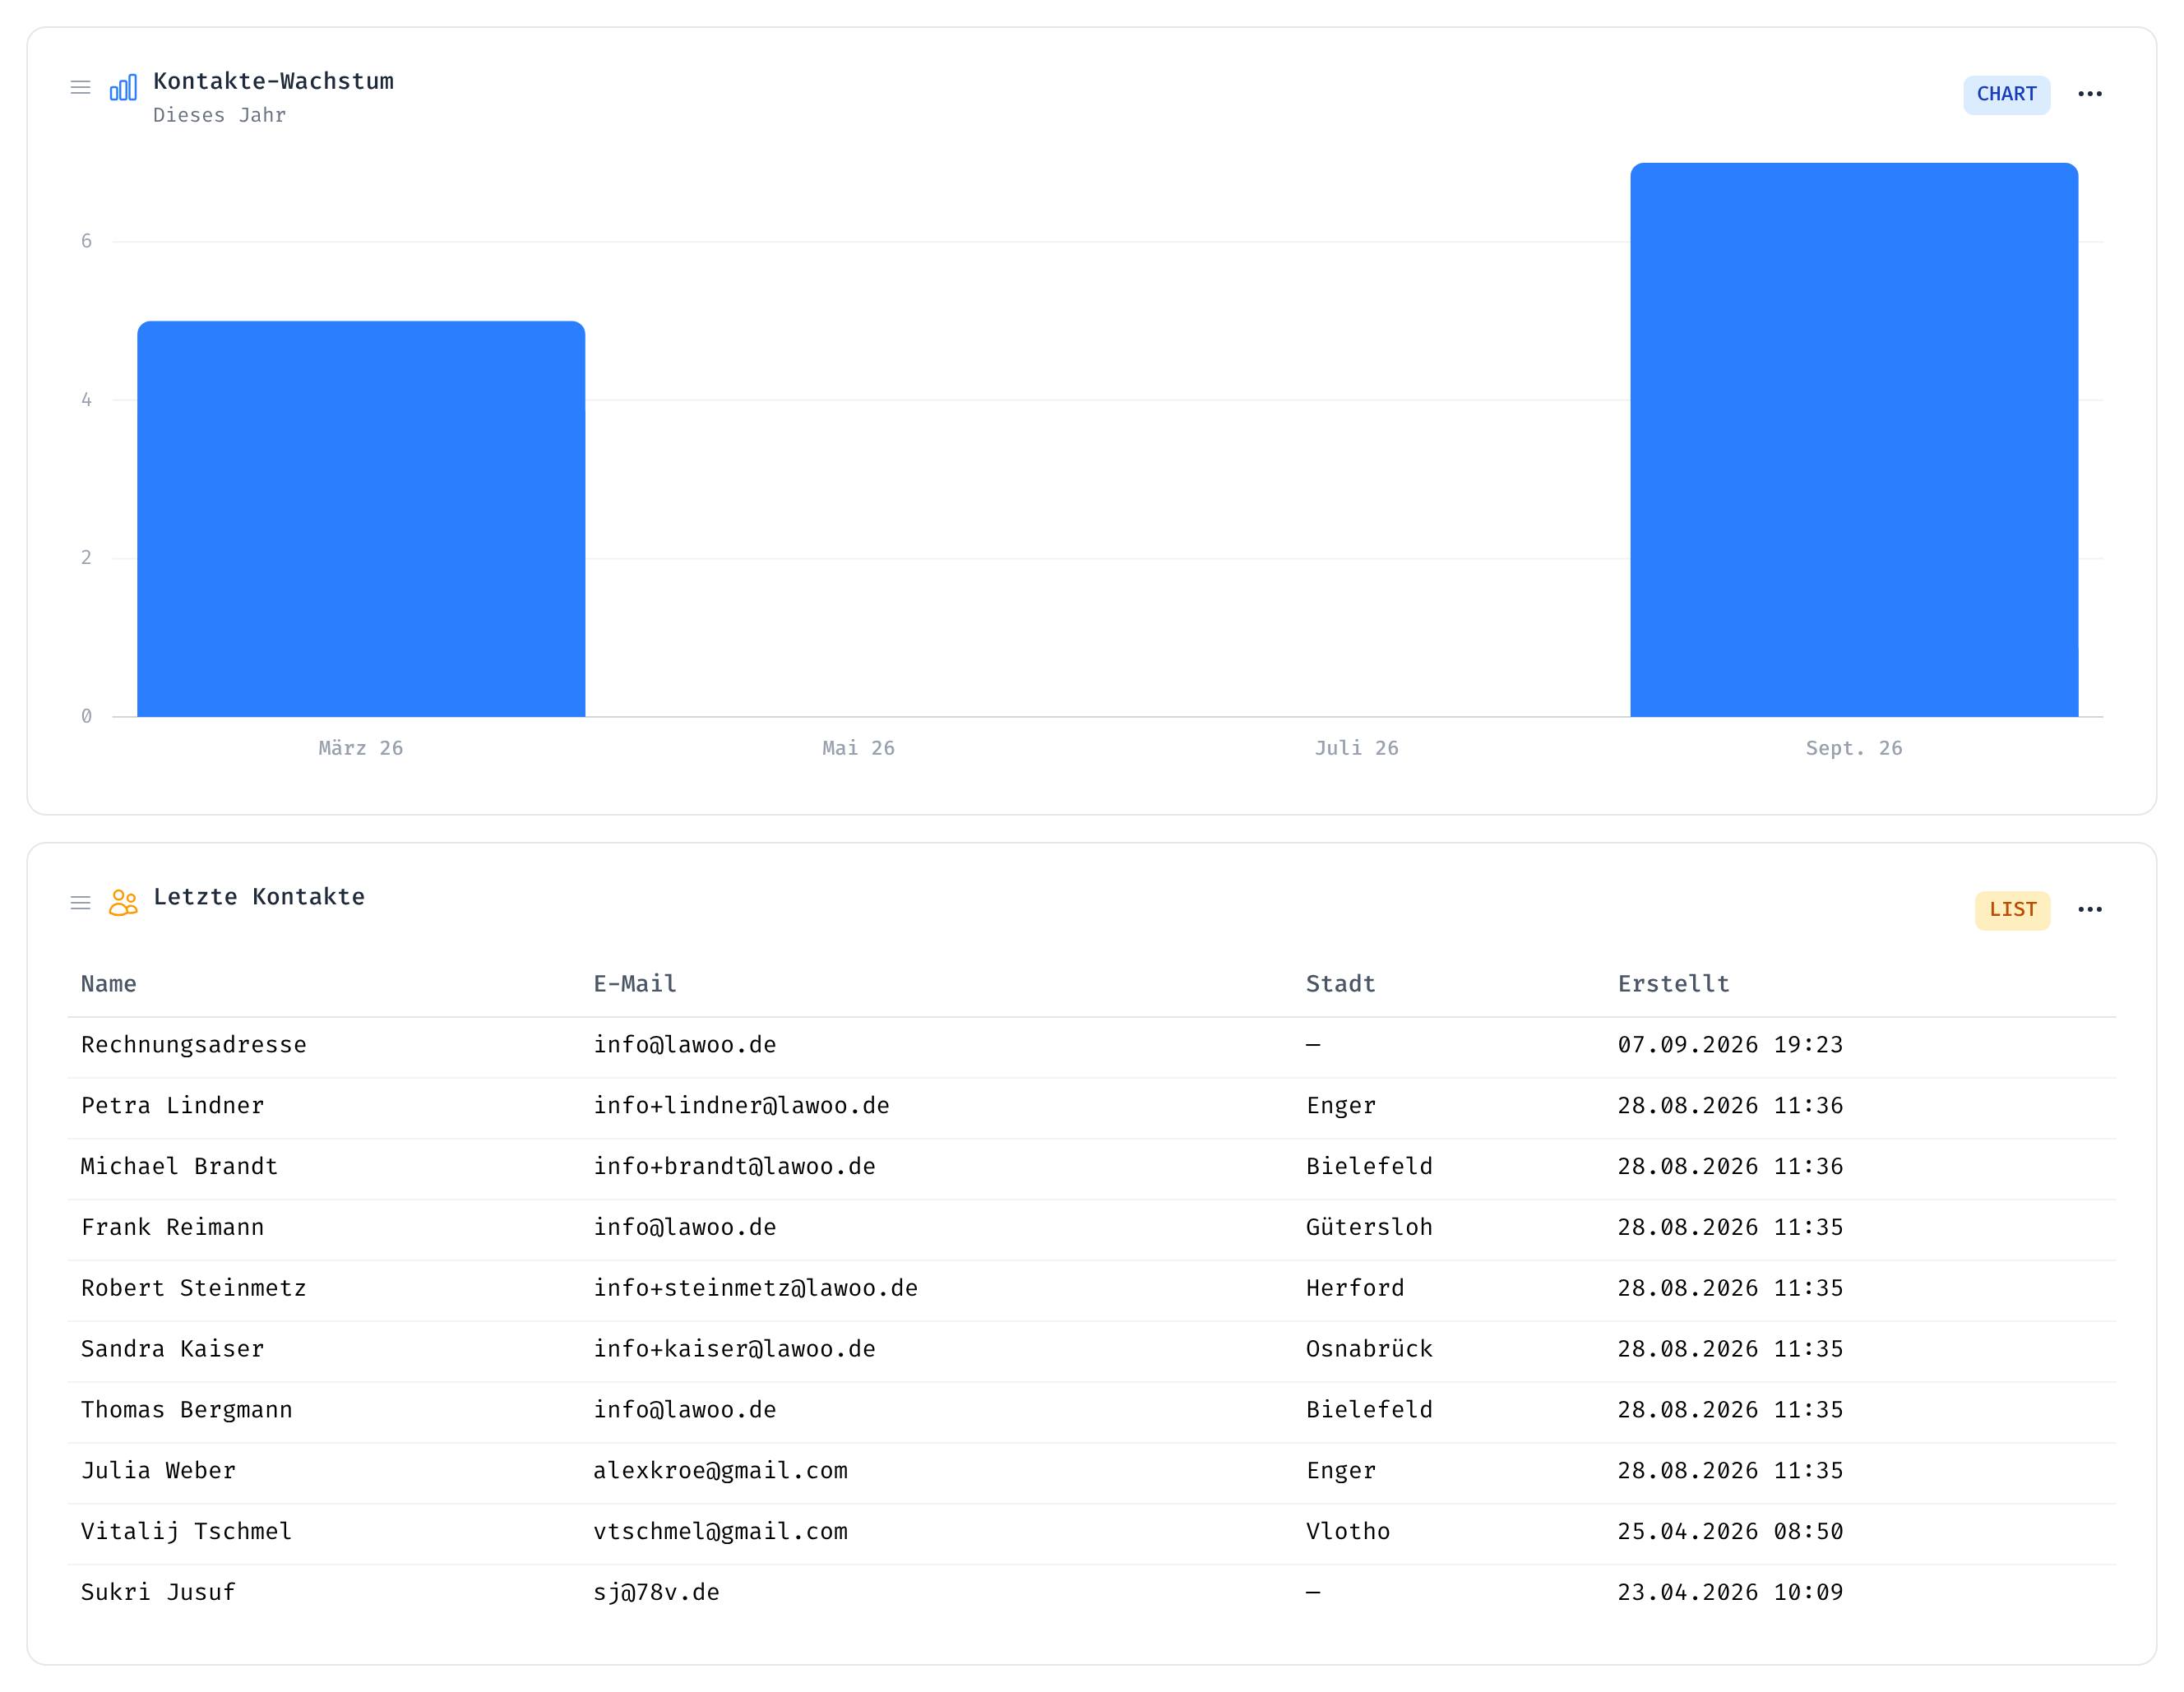The image size is (2184, 1692).
Task: Open the three-dot menu of Letzte Kontakte widget
Action: click(2089, 910)
